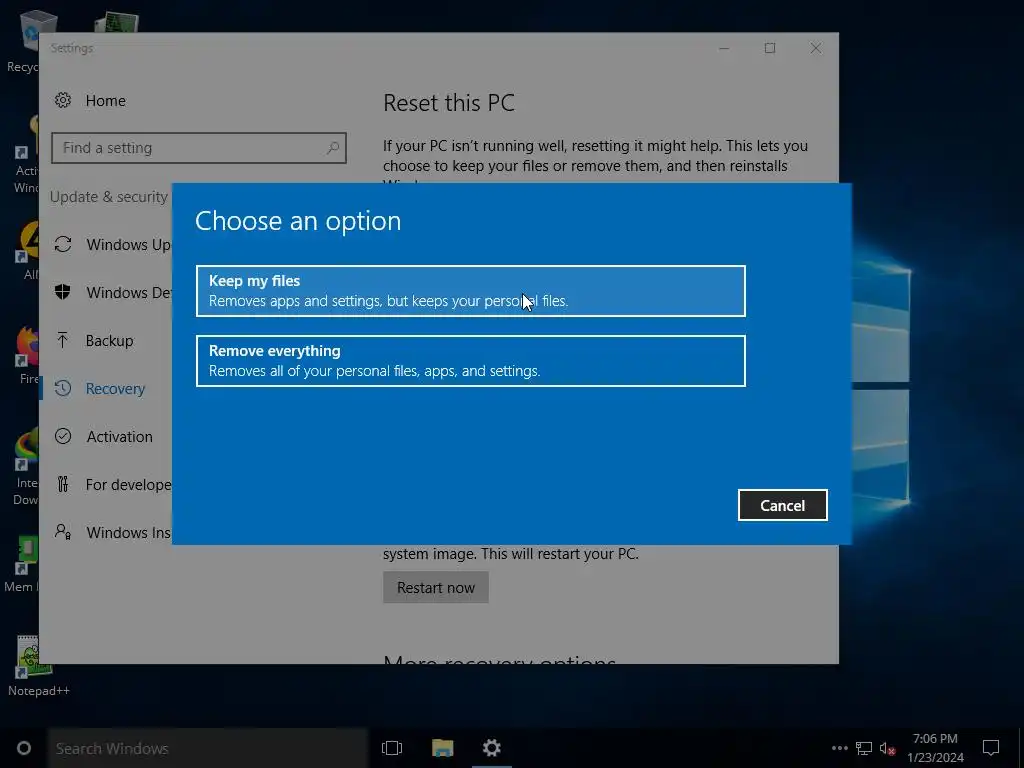The width and height of the screenshot is (1024, 768).
Task: Show hidden tray icons via three dots
Action: [x=840, y=748]
